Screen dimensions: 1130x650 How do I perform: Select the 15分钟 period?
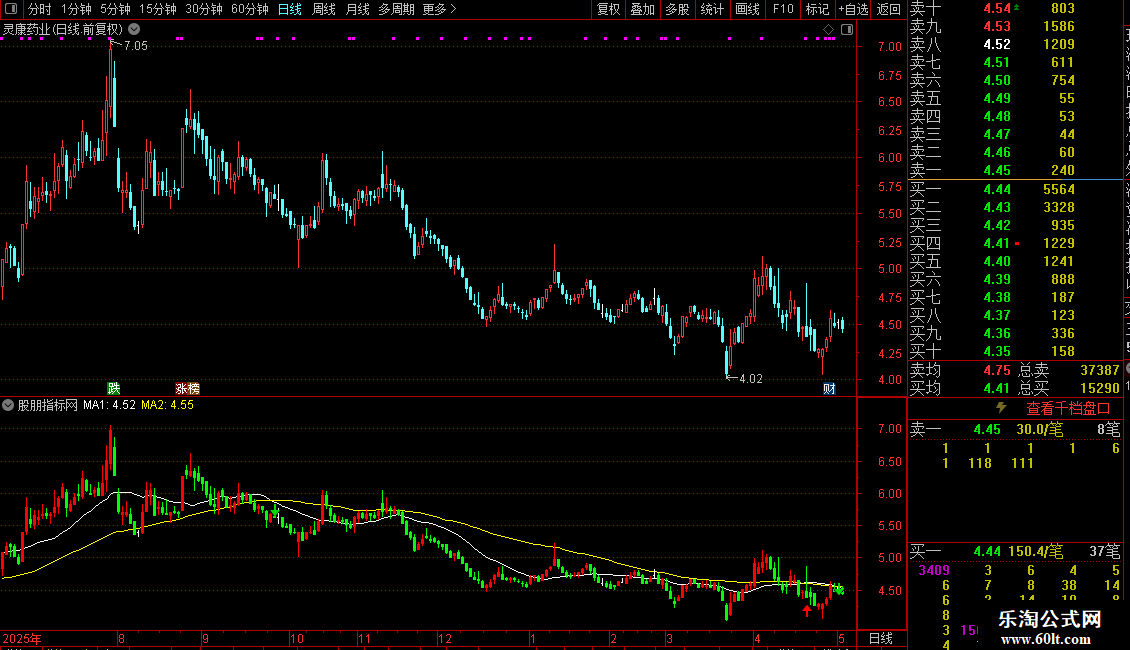[158, 9]
